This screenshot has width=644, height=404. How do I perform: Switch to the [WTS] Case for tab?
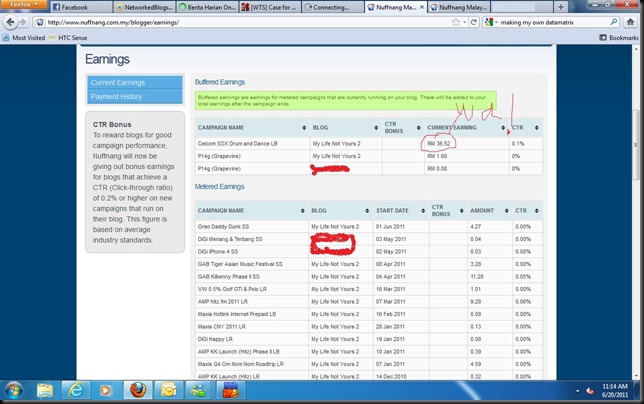(x=270, y=7)
